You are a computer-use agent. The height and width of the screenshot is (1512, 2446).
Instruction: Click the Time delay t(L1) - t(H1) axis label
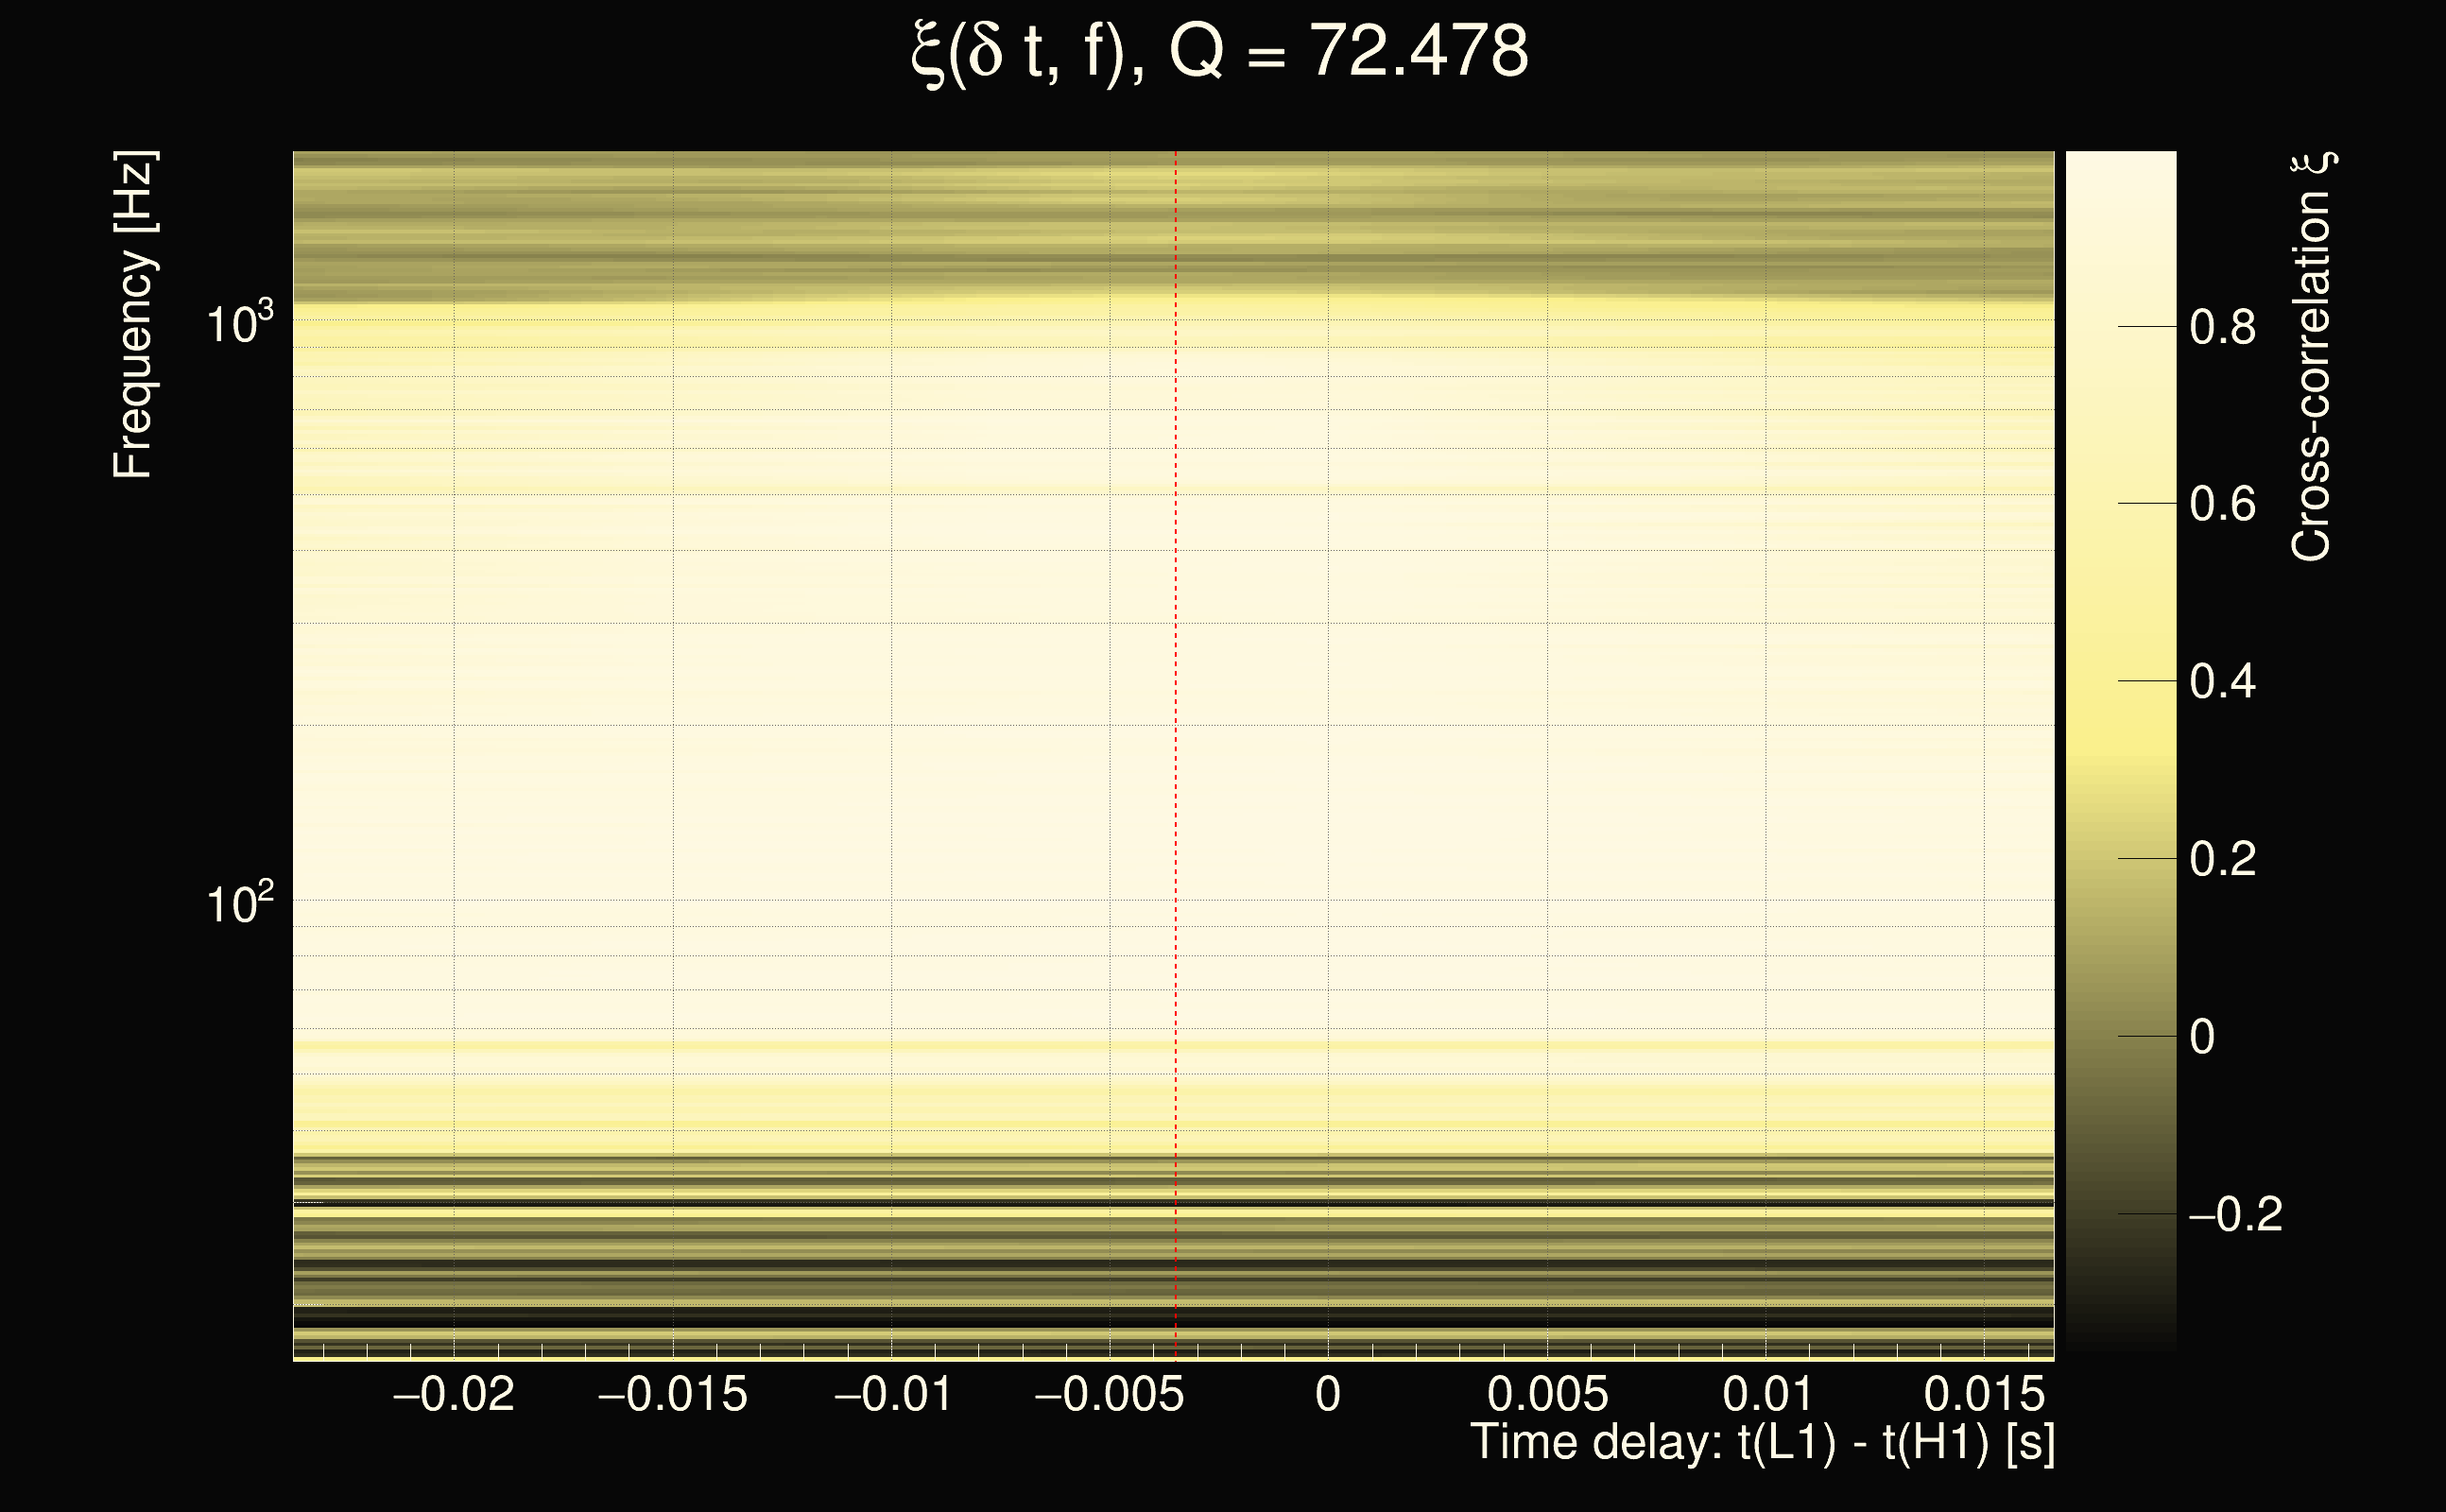(1762, 1443)
